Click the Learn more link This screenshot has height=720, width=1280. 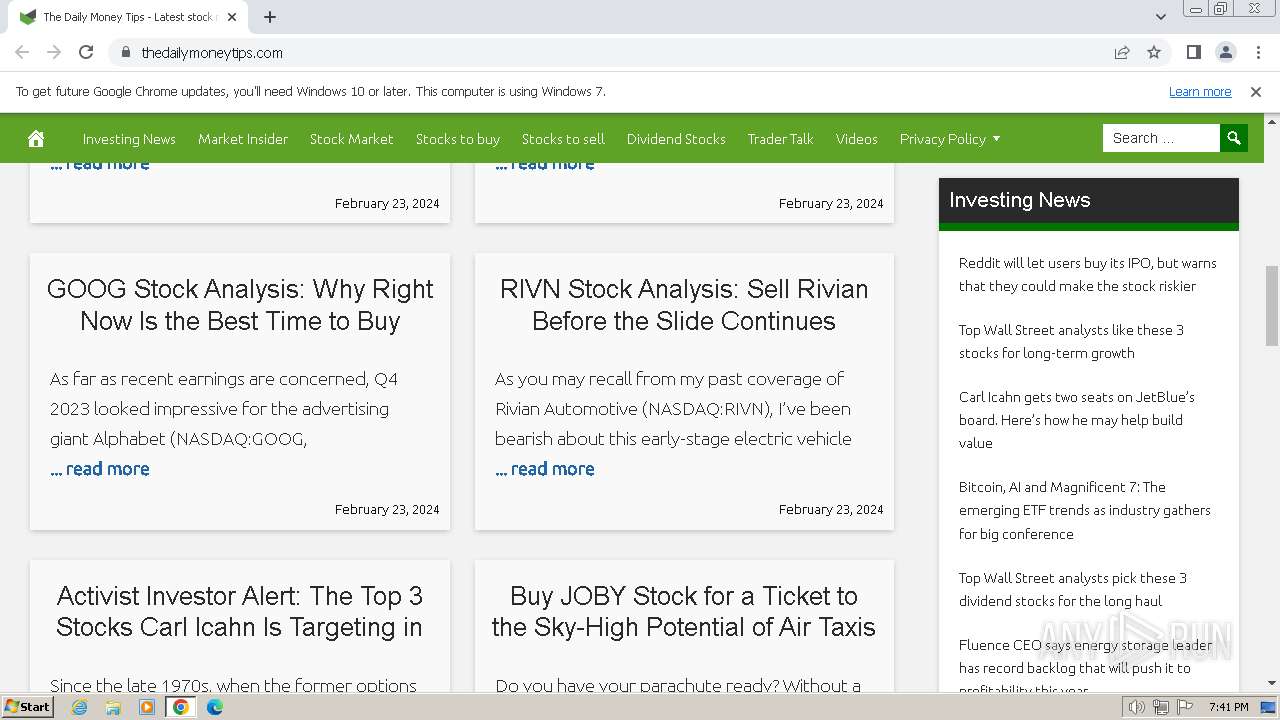1200,91
